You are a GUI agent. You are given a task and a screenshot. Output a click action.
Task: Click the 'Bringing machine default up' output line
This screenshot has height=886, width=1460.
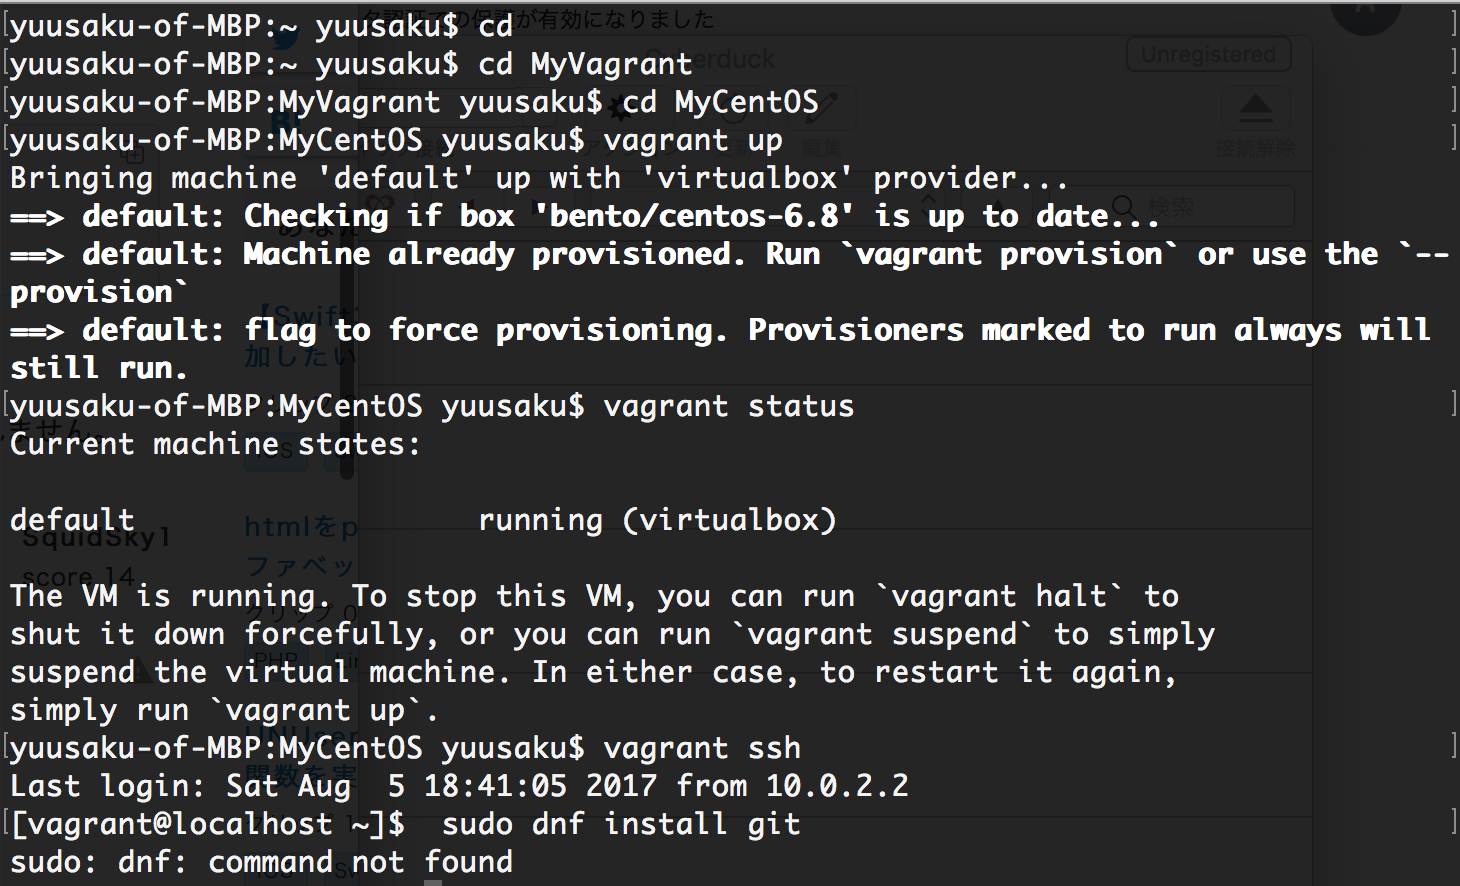[x=539, y=178]
